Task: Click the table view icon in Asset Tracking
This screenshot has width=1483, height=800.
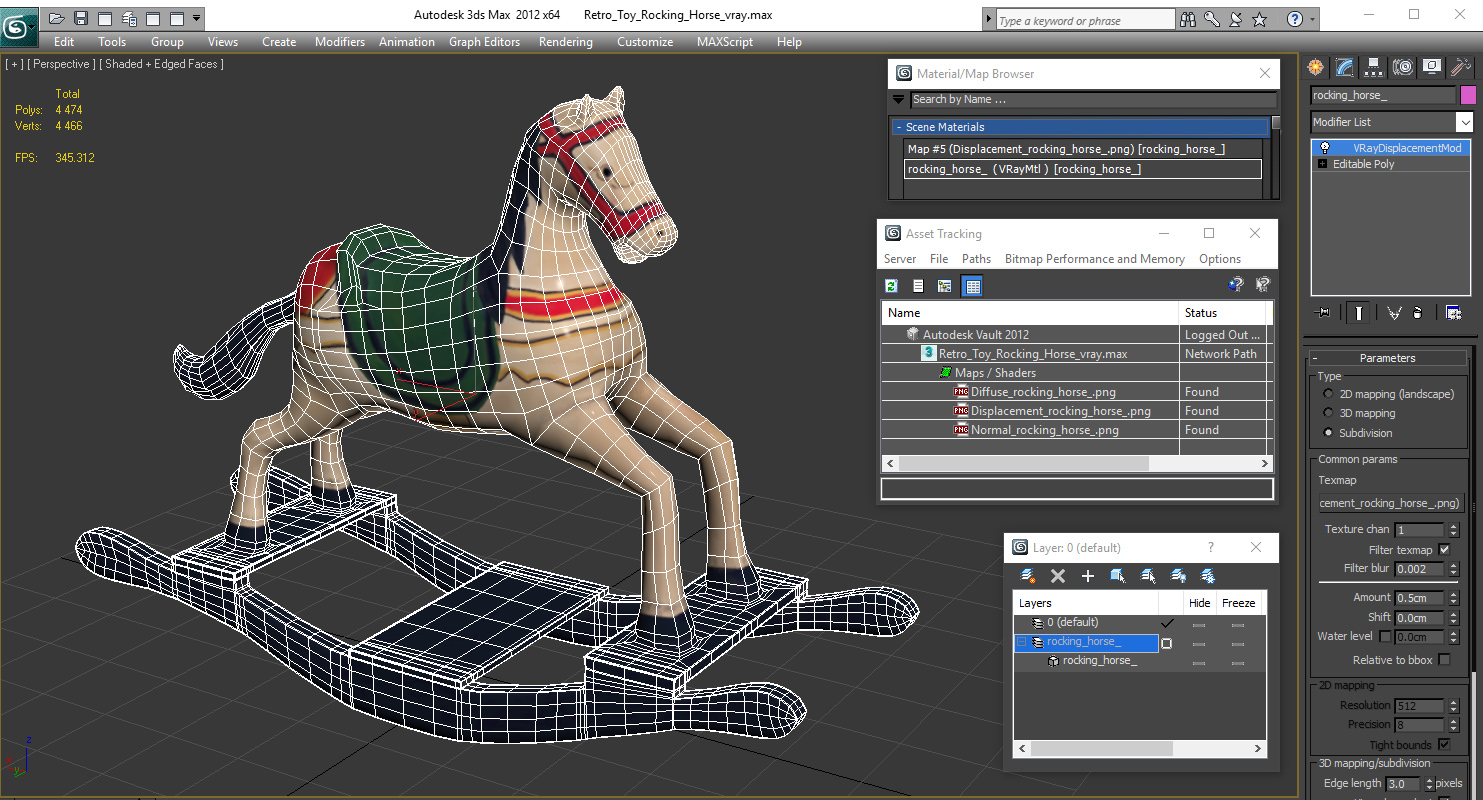Action: (x=972, y=286)
